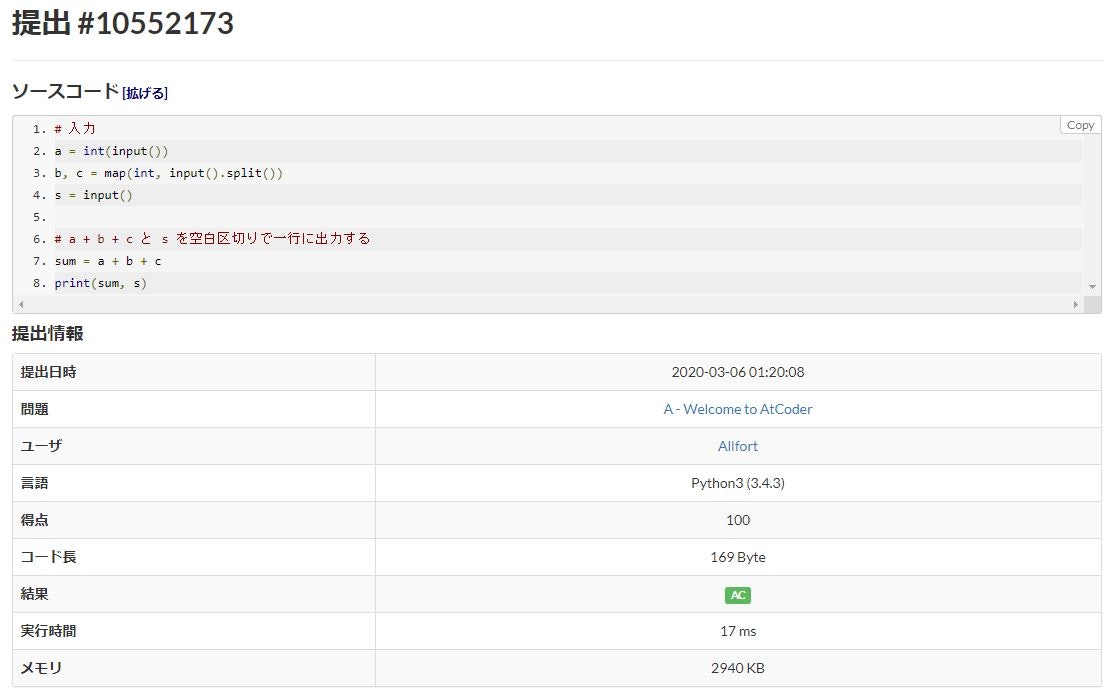Click the memory value 2940 KB
This screenshot has width=1116, height=699.
pyautogui.click(x=737, y=668)
